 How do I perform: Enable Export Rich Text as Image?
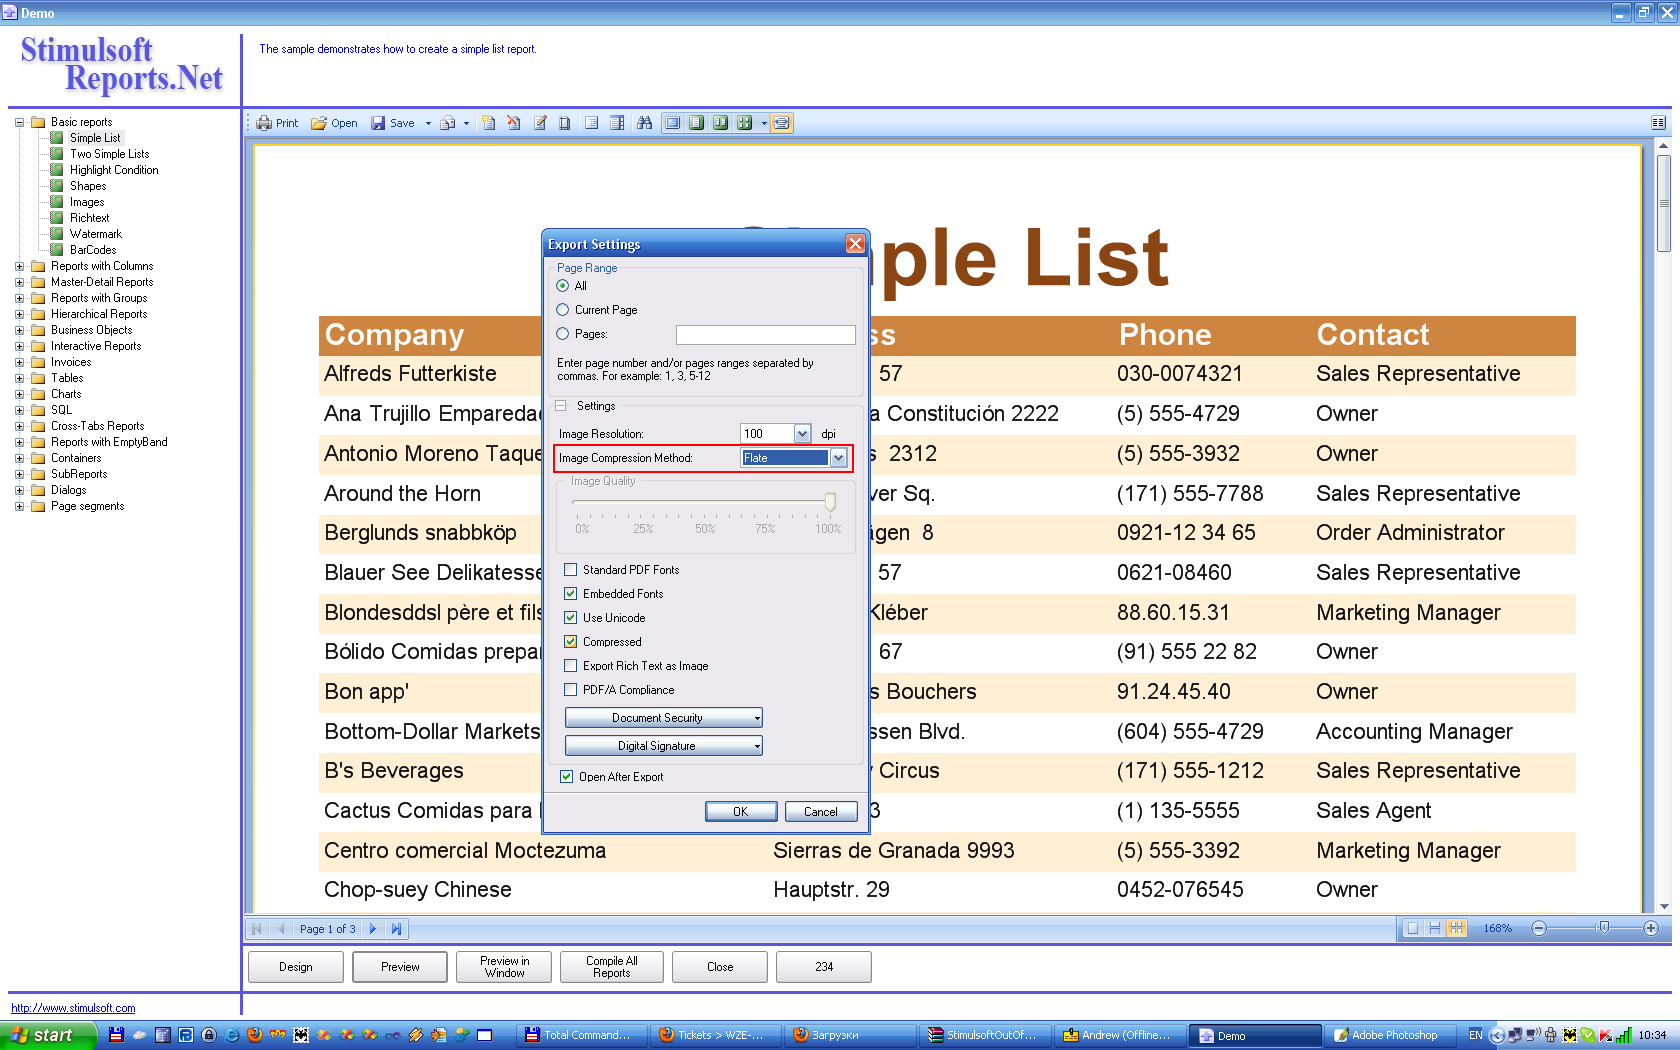[x=571, y=666]
